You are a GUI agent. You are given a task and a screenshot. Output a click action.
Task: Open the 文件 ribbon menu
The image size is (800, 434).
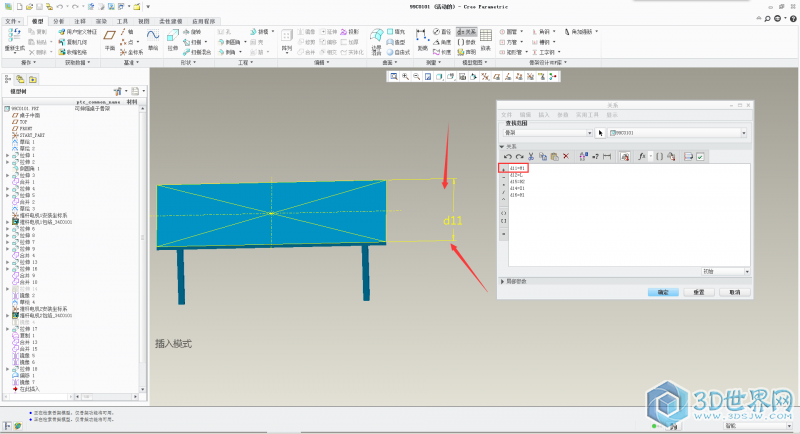12,21
